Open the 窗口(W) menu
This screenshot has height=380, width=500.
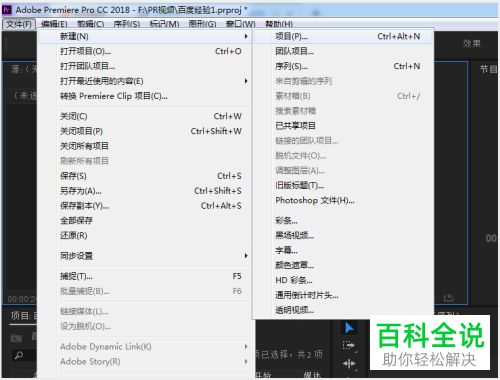tap(240, 24)
